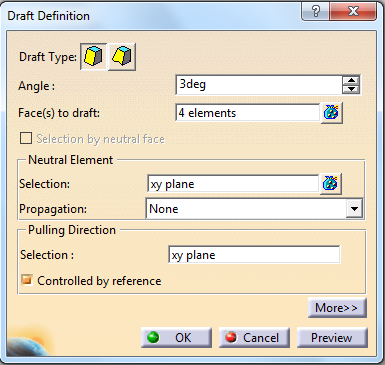
Task: Close the Draft Definition dialog
Action: (x=353, y=12)
